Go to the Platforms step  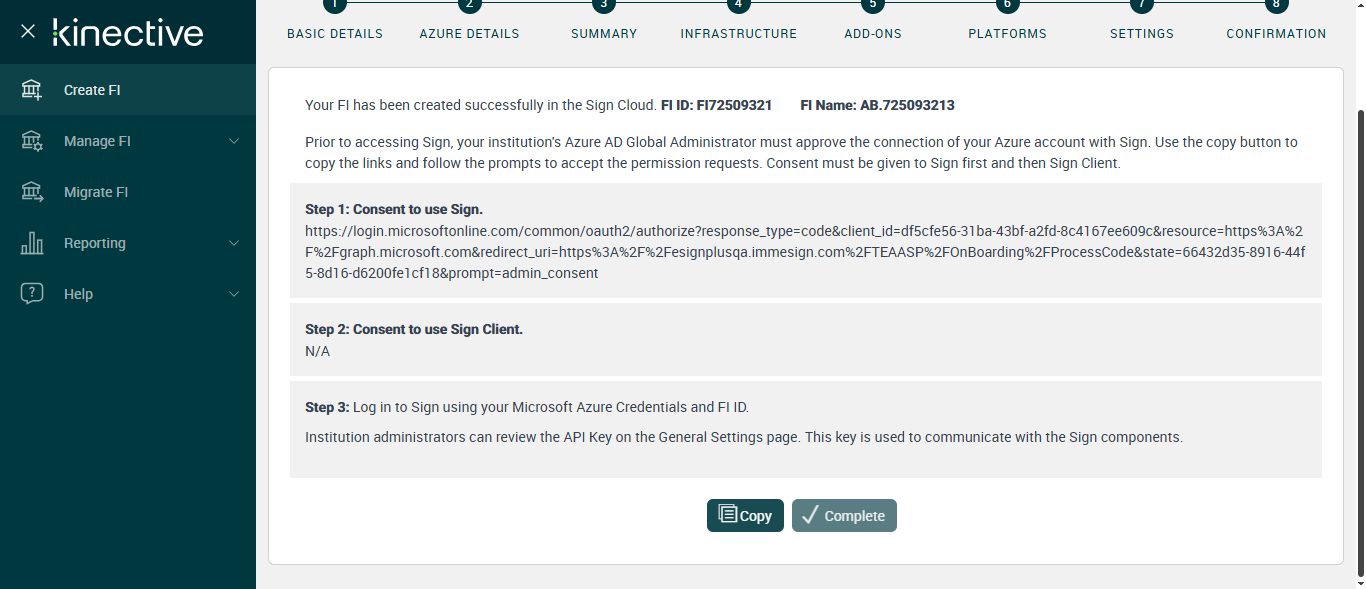pyautogui.click(x=1007, y=34)
